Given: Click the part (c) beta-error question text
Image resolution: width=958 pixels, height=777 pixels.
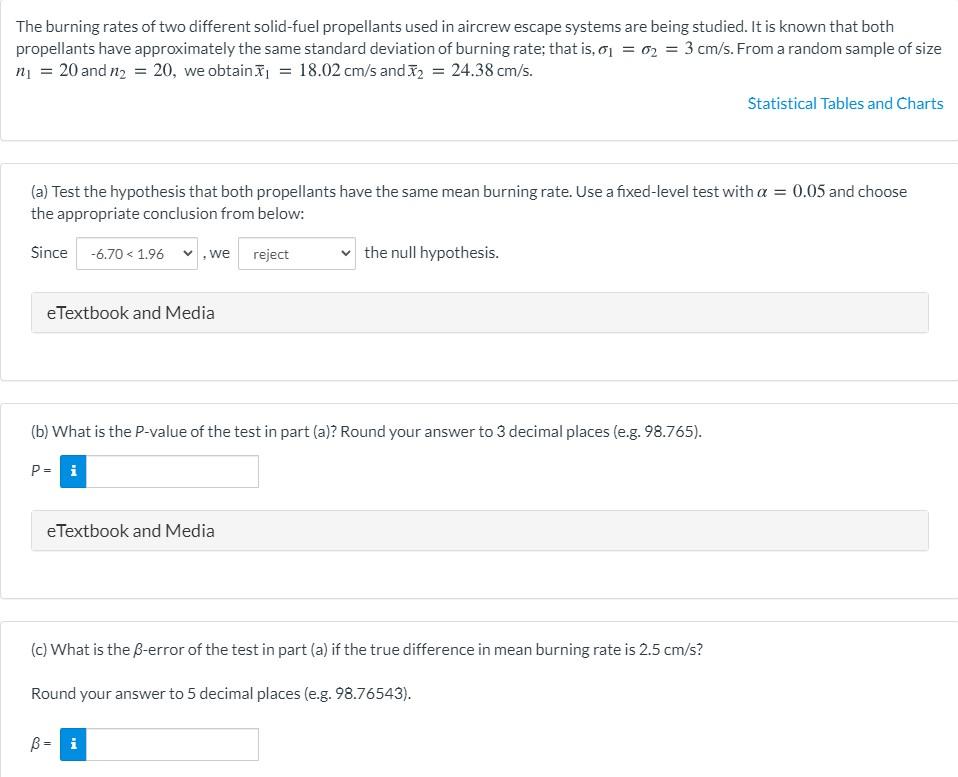Looking at the screenshot, I should point(367,649).
